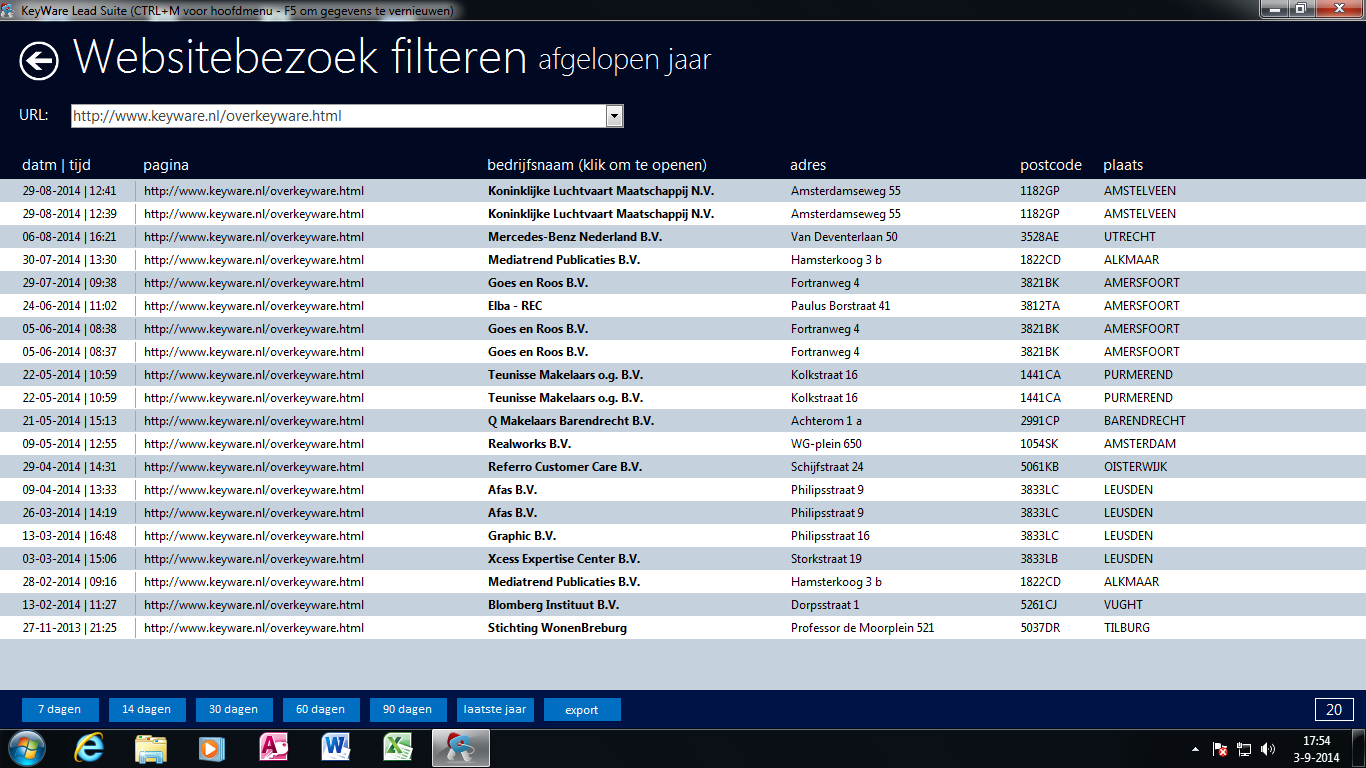Click address Professor de Moorplein 521
1366x768 pixels.
tap(862, 628)
